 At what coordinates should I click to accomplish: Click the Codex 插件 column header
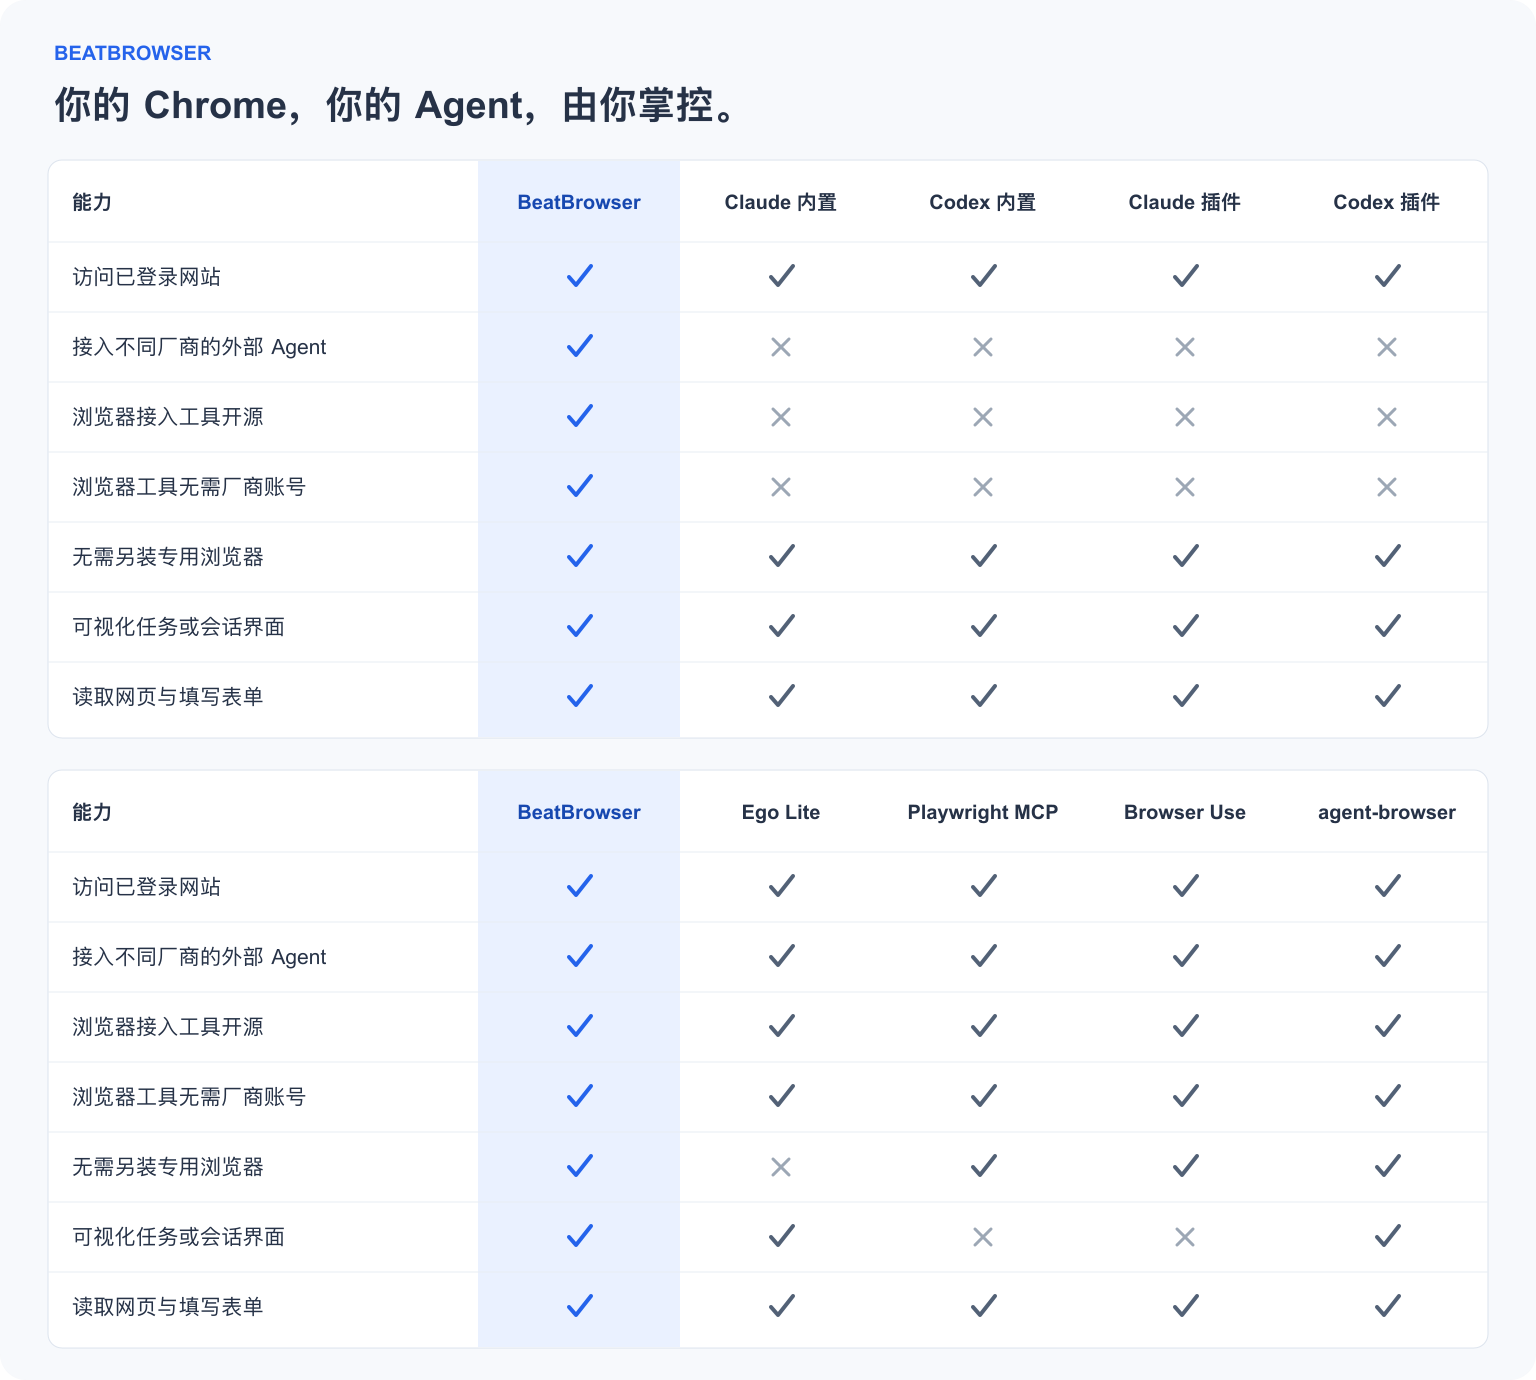(x=1387, y=202)
